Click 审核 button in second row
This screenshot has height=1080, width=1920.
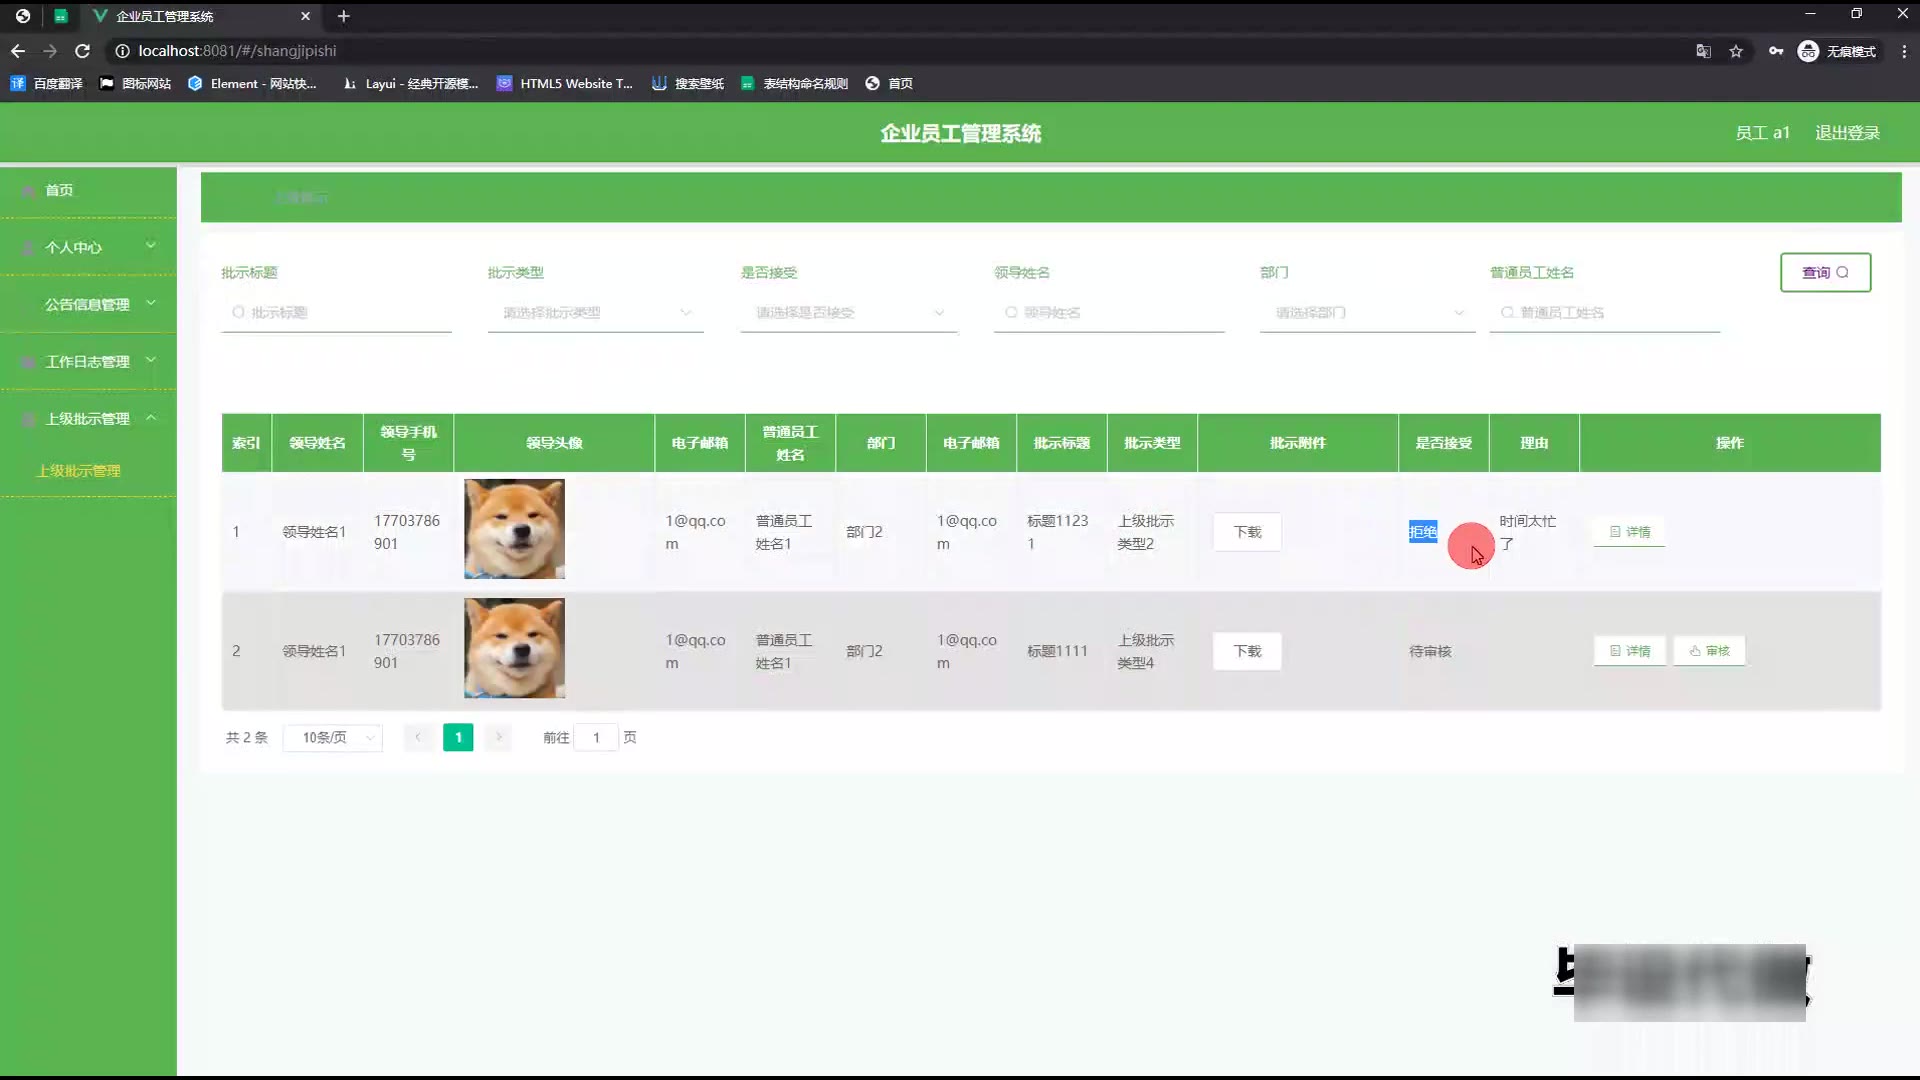[x=1709, y=651]
